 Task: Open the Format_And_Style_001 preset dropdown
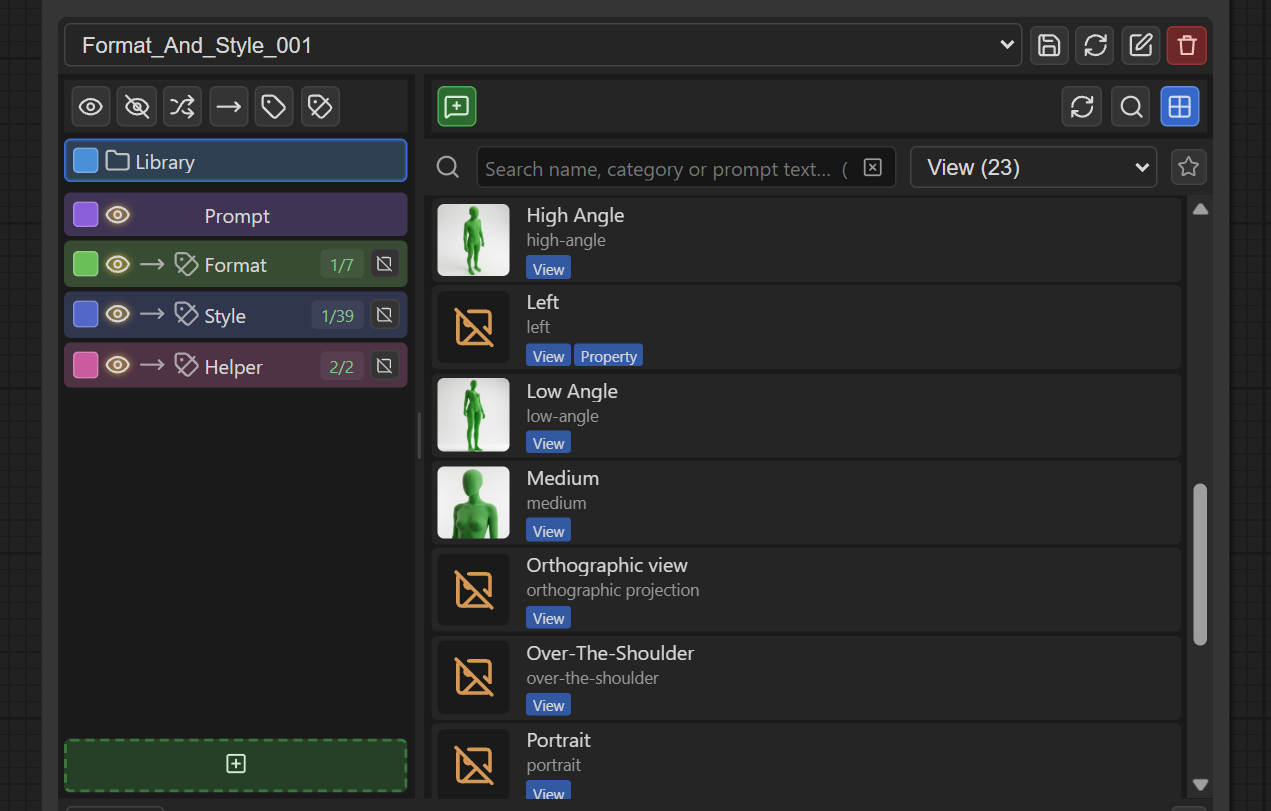point(543,45)
